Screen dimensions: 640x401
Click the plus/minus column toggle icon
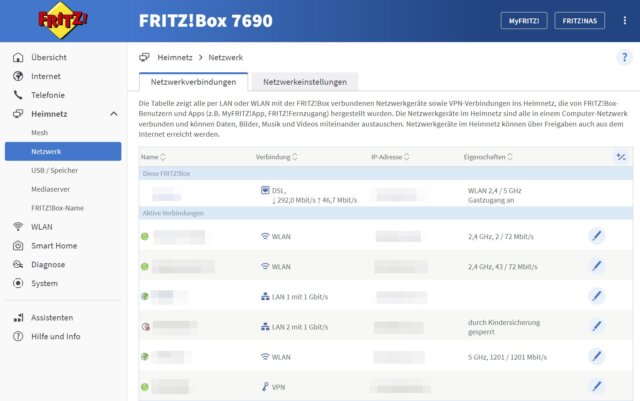(621, 157)
